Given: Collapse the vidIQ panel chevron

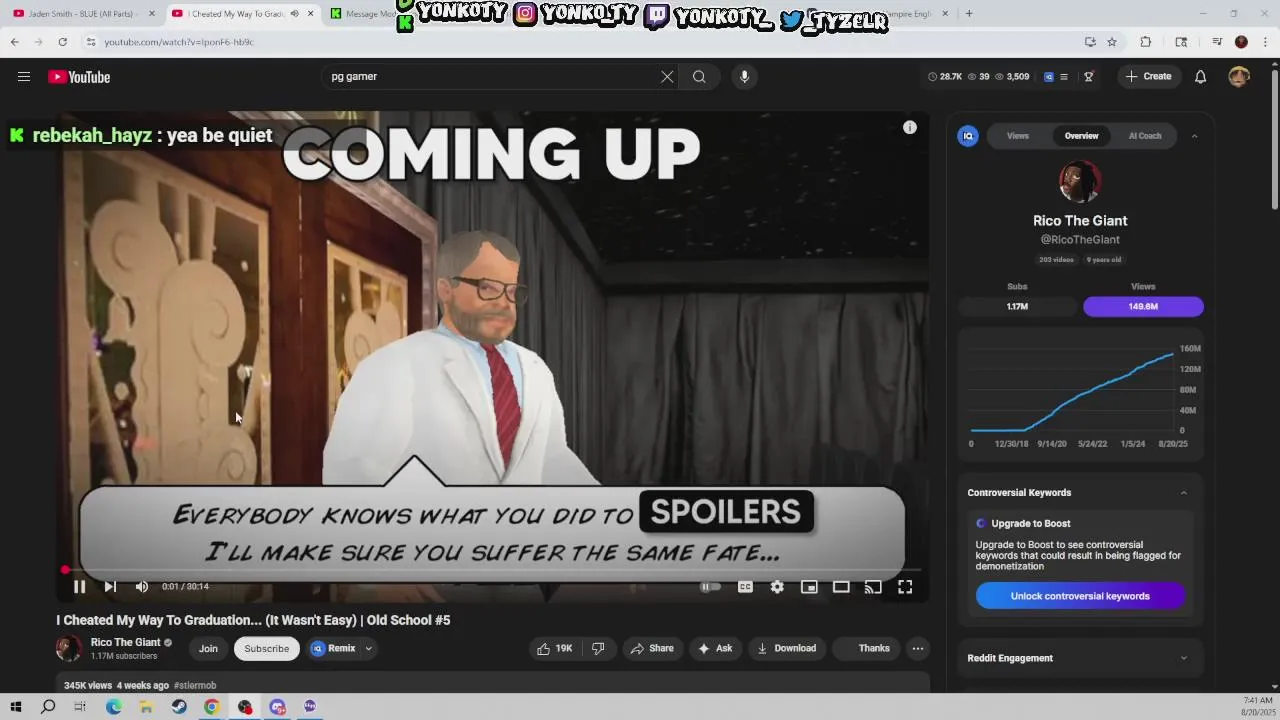Looking at the screenshot, I should pyautogui.click(x=1194, y=136).
